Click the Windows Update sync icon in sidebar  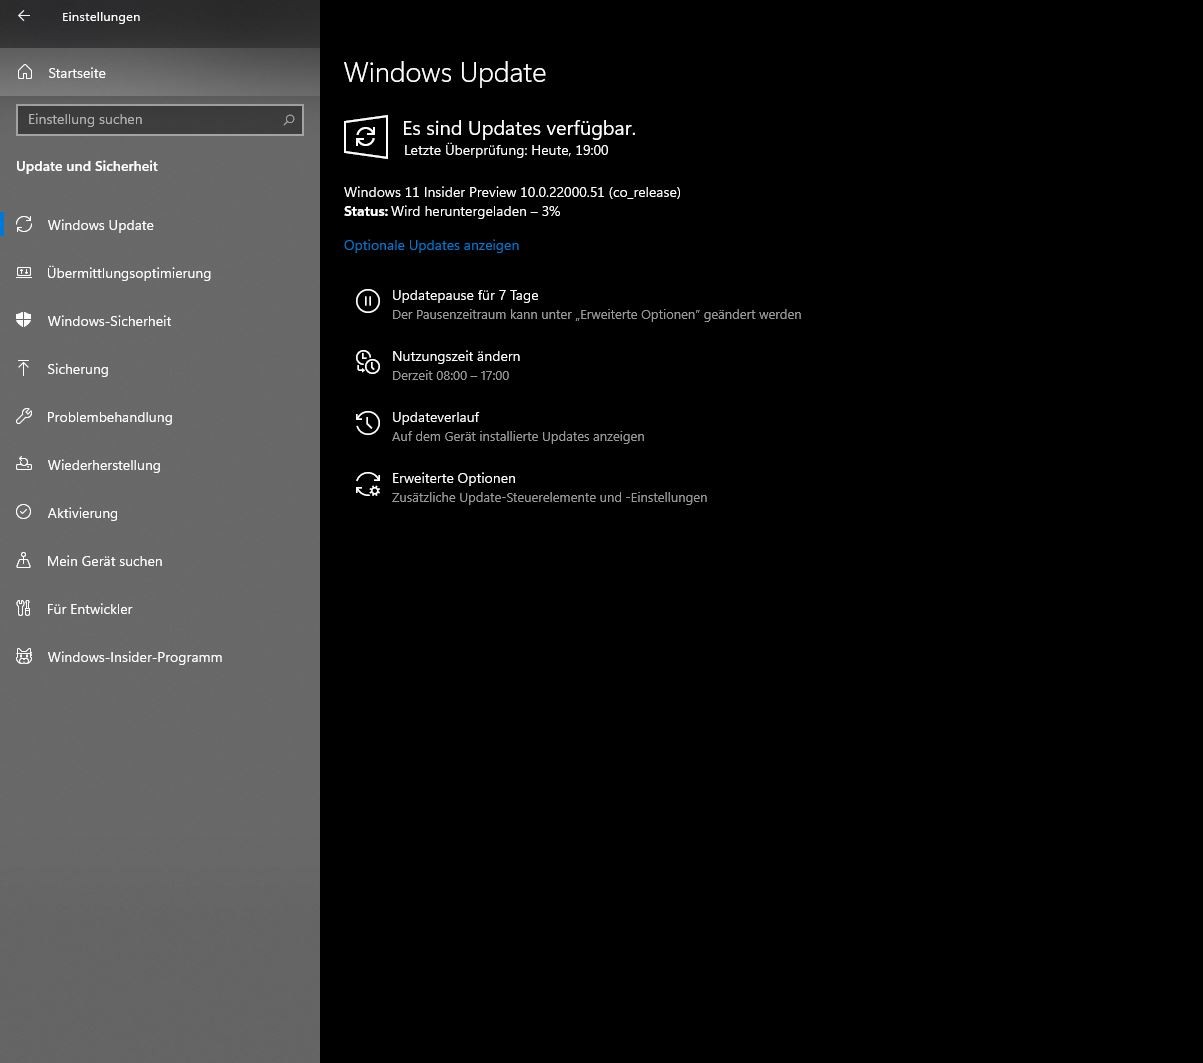(25, 225)
